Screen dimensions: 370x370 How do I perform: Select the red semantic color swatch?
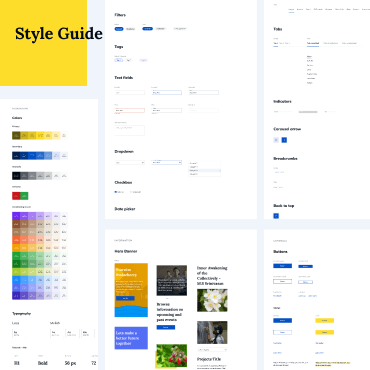click(16, 196)
